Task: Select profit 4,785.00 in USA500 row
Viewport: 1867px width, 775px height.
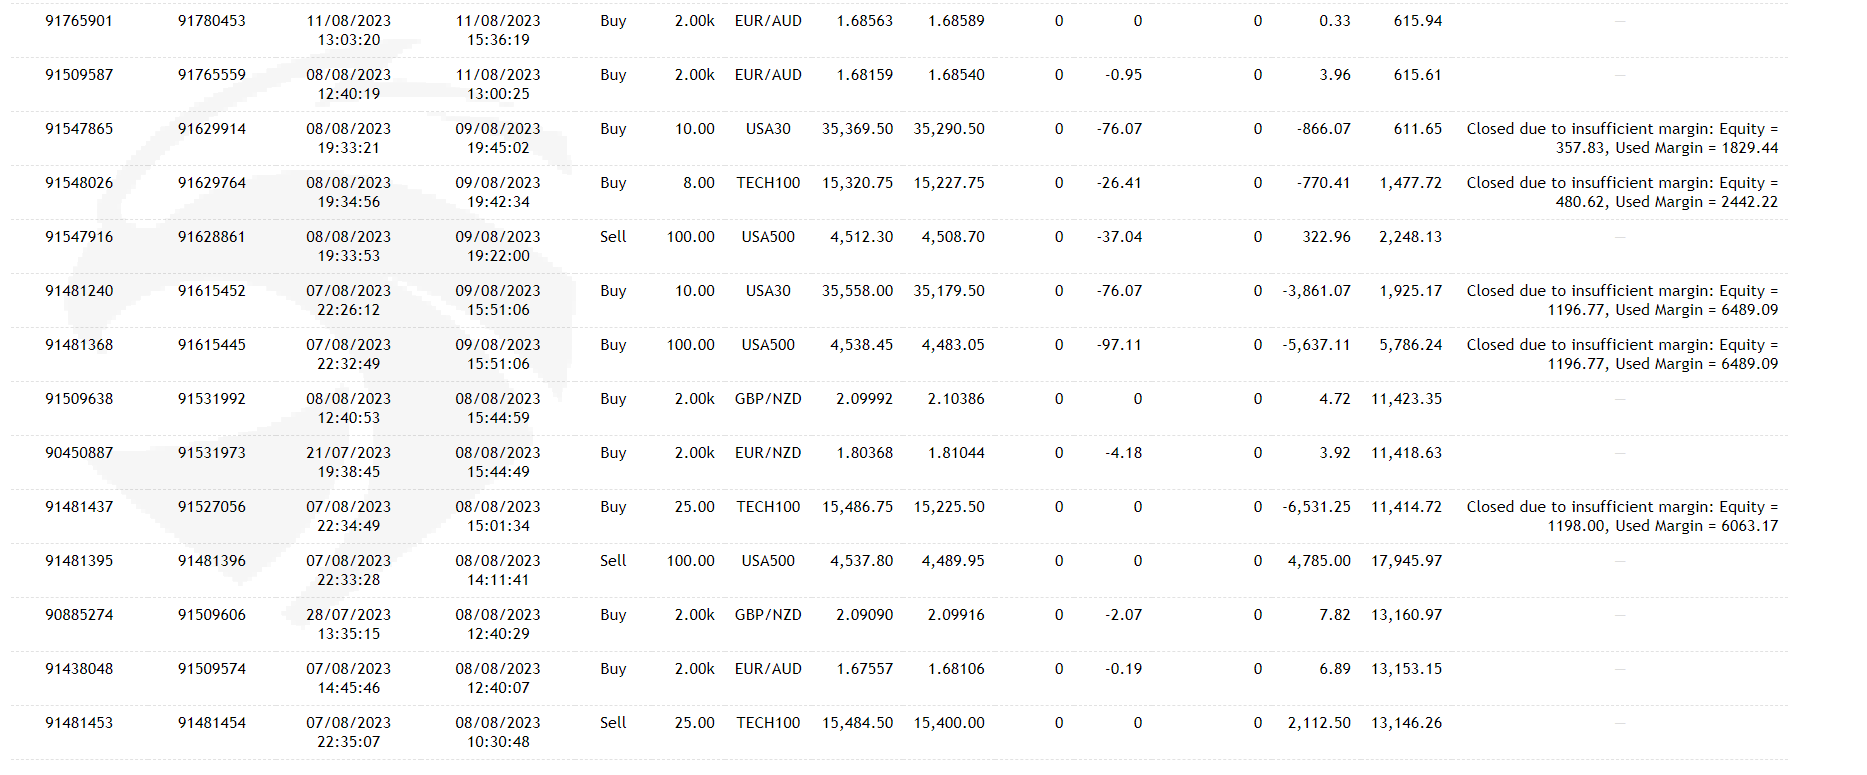Action: click(x=1319, y=561)
